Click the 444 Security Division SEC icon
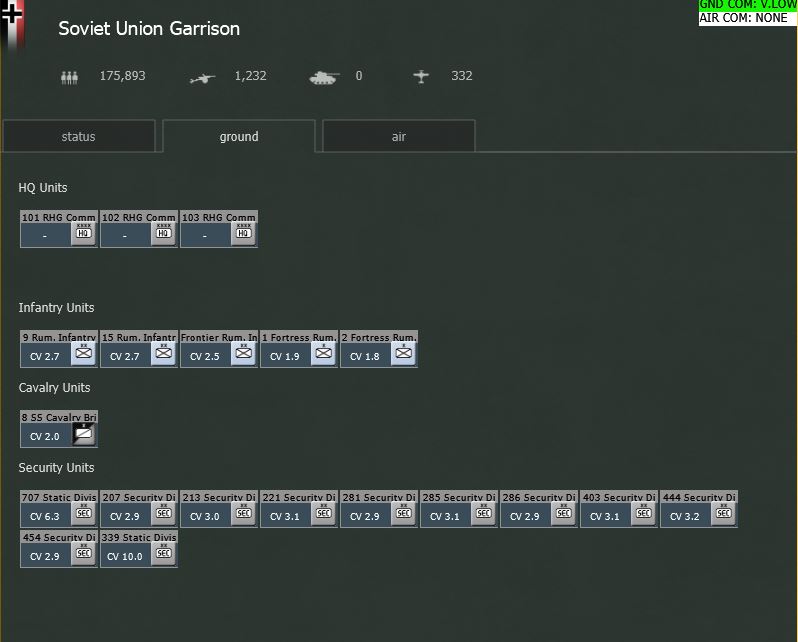 723,513
